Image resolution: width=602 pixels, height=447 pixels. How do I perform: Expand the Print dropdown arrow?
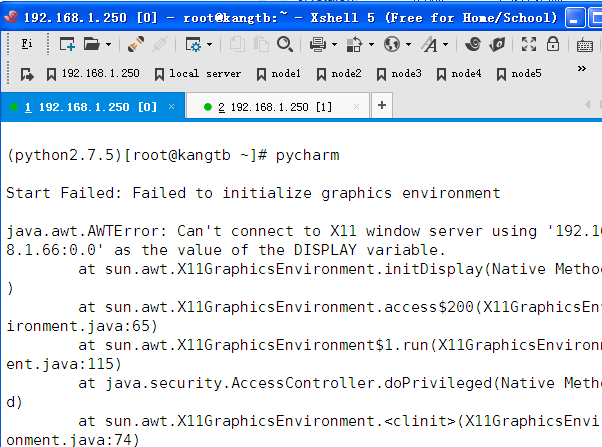(334, 45)
